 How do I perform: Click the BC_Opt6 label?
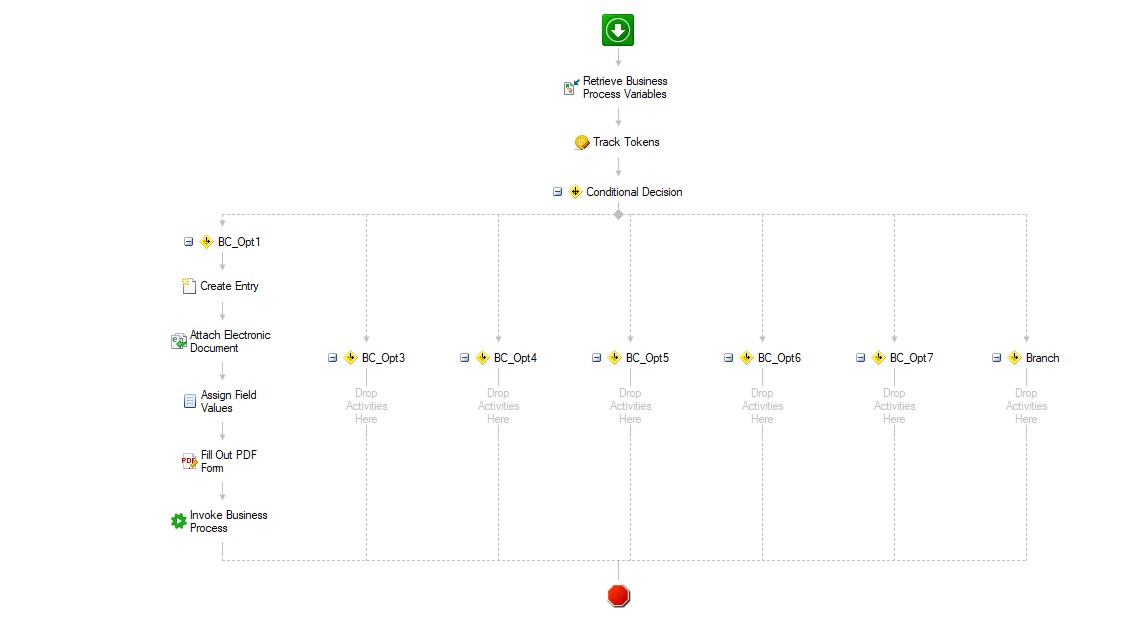[x=779, y=358]
